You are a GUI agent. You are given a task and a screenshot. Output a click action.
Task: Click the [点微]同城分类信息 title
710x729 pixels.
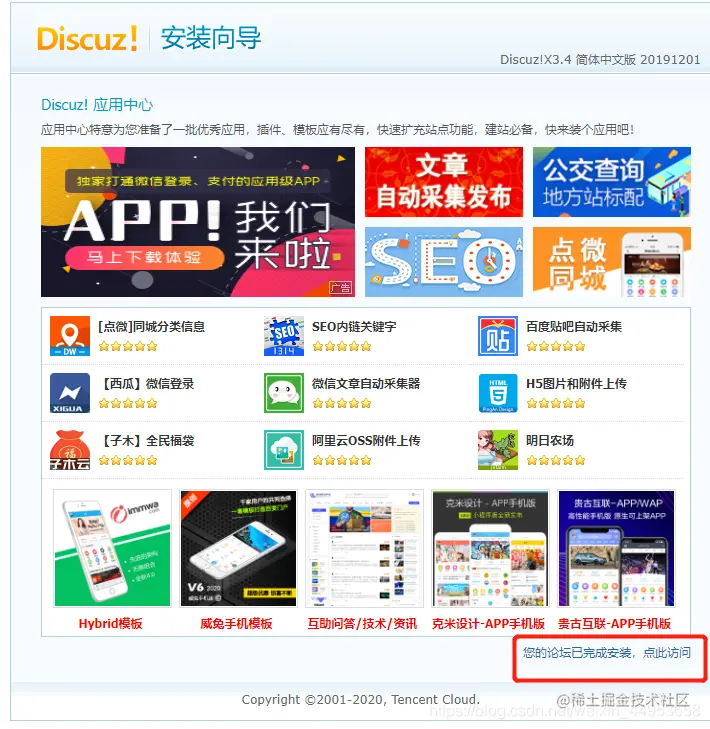pos(152,327)
